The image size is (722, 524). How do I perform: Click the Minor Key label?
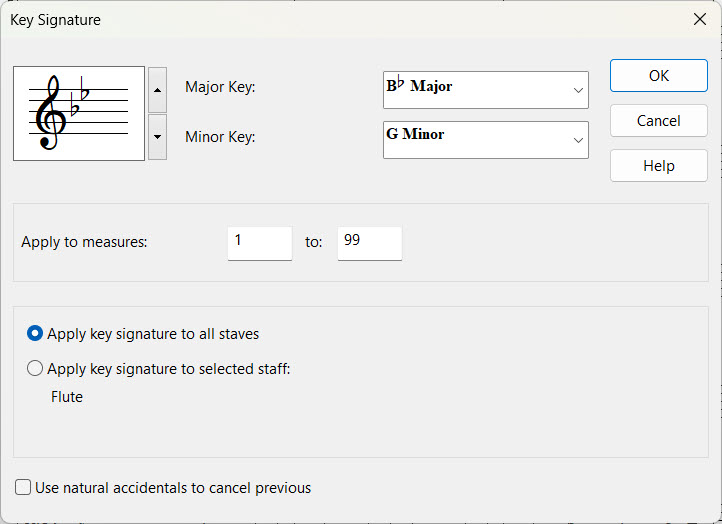click(x=220, y=137)
